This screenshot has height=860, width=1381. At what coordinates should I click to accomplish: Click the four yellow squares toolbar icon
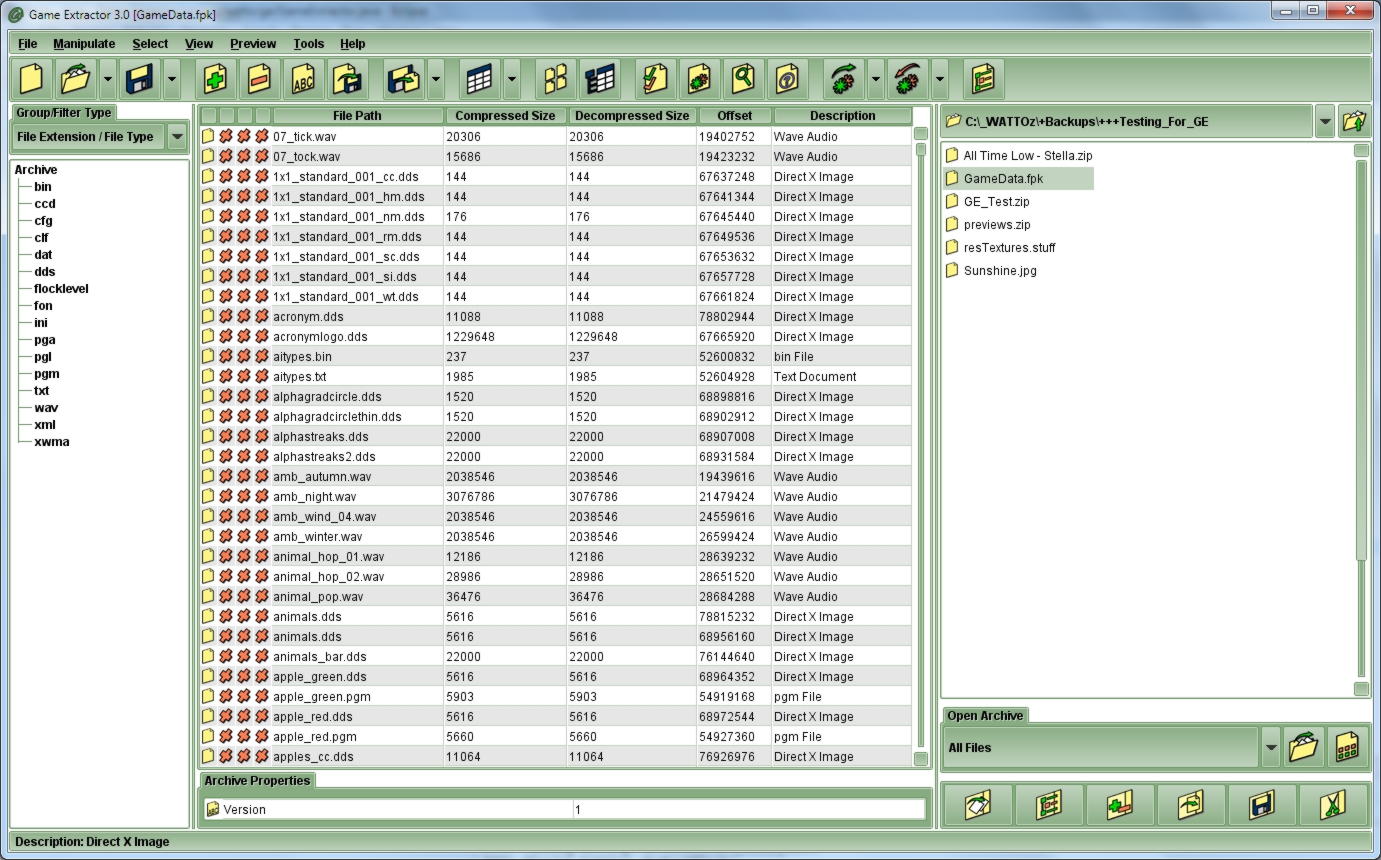555,79
